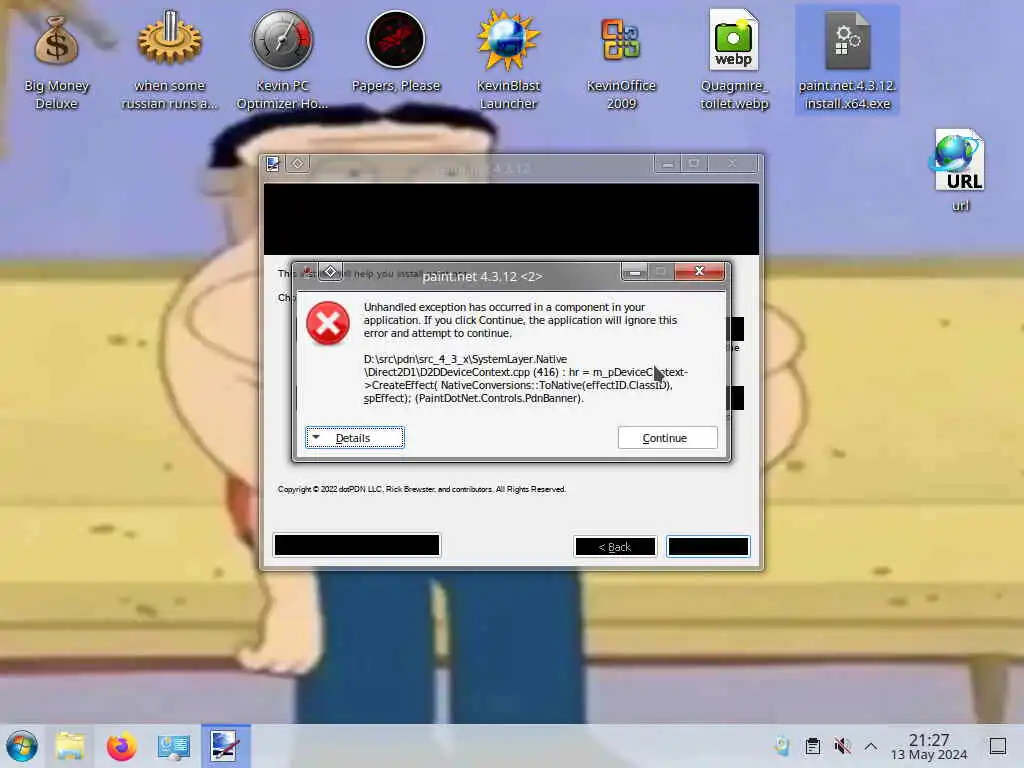Expand hidden system tray icons
The height and width of the screenshot is (768, 1024).
871,746
